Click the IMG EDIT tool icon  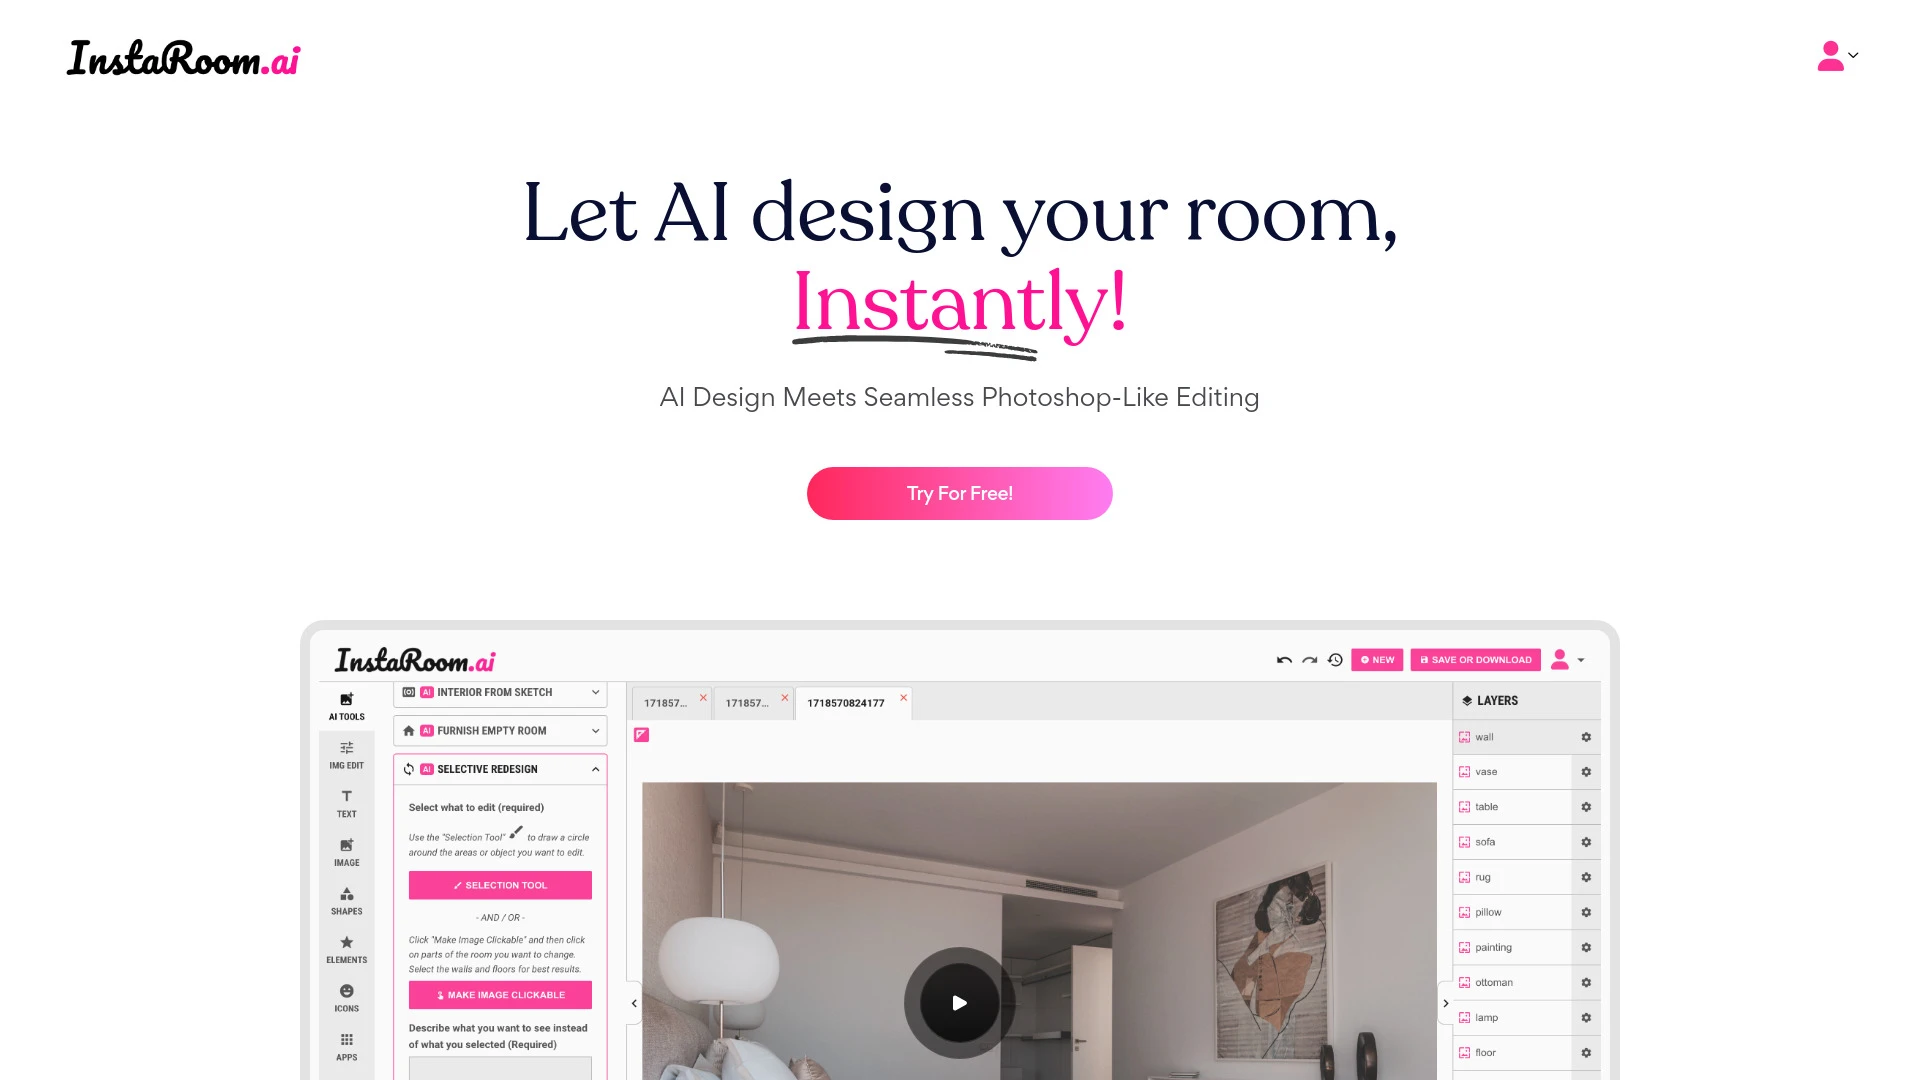[x=345, y=754]
